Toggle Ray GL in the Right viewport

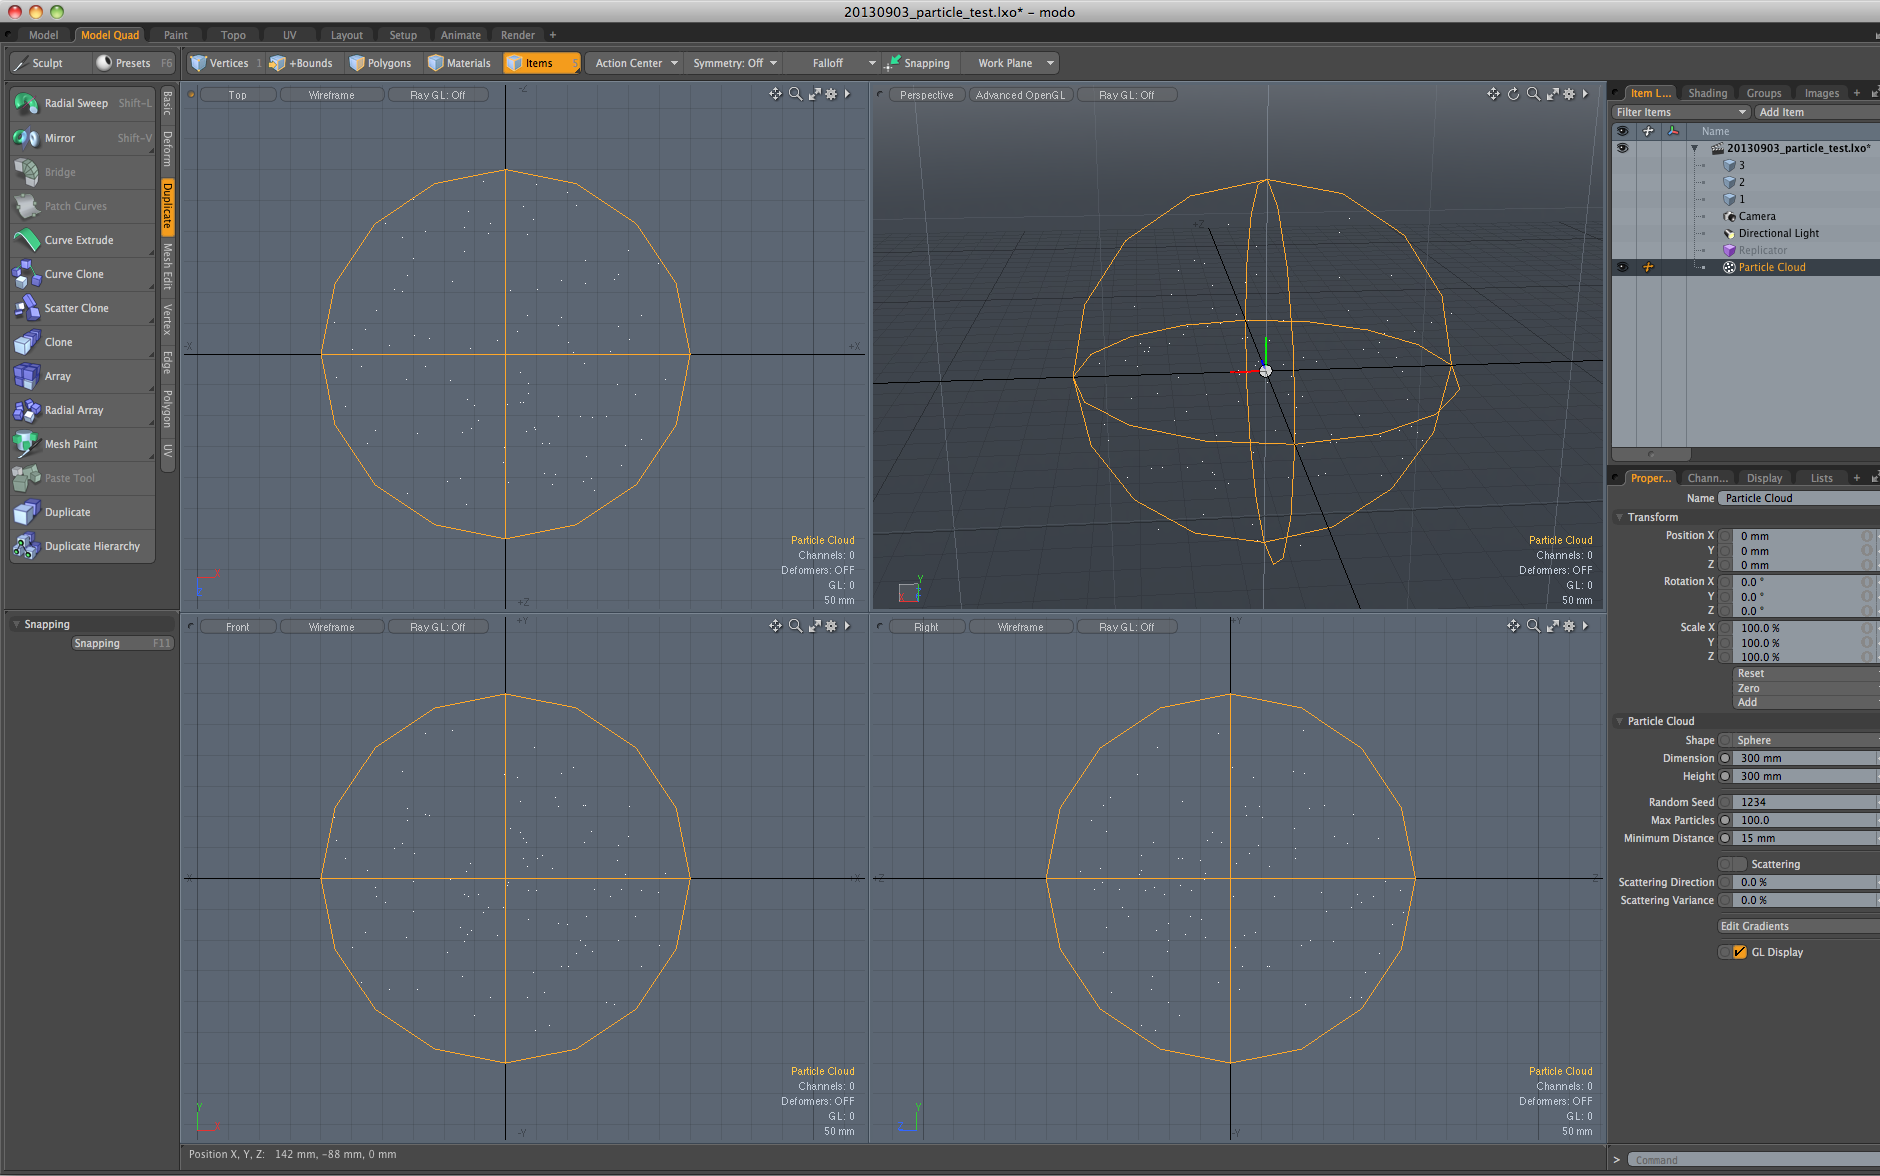(1127, 627)
